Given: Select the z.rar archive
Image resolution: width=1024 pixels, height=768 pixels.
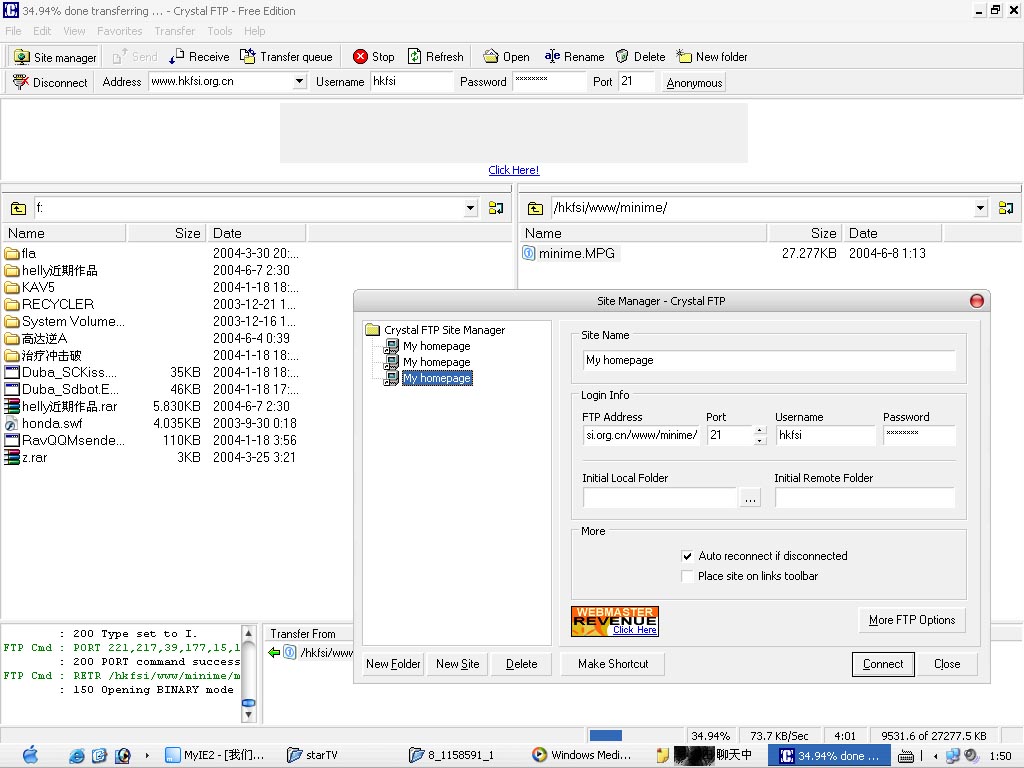Looking at the screenshot, I should point(26,457).
